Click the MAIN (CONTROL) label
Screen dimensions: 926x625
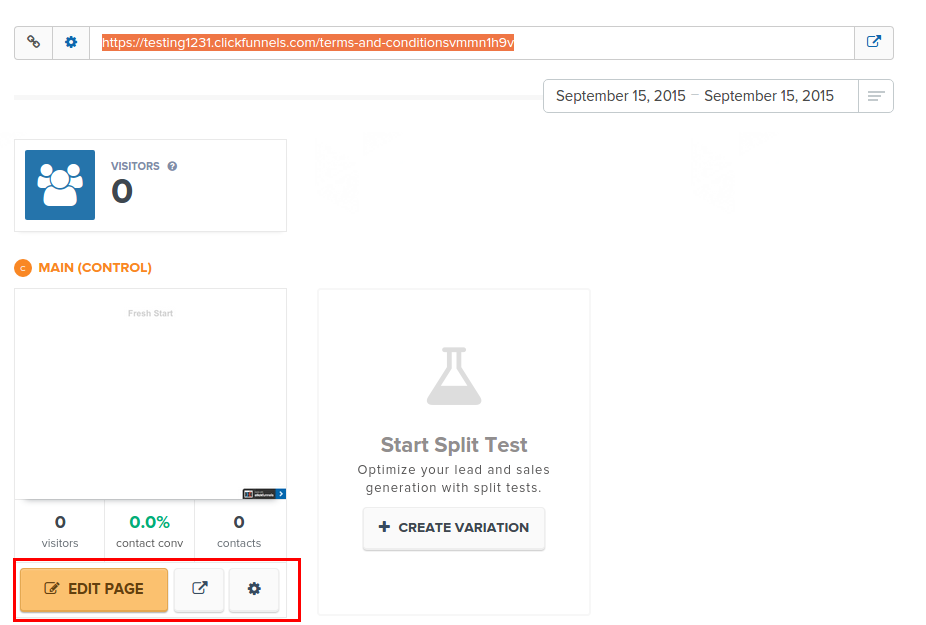click(x=95, y=268)
